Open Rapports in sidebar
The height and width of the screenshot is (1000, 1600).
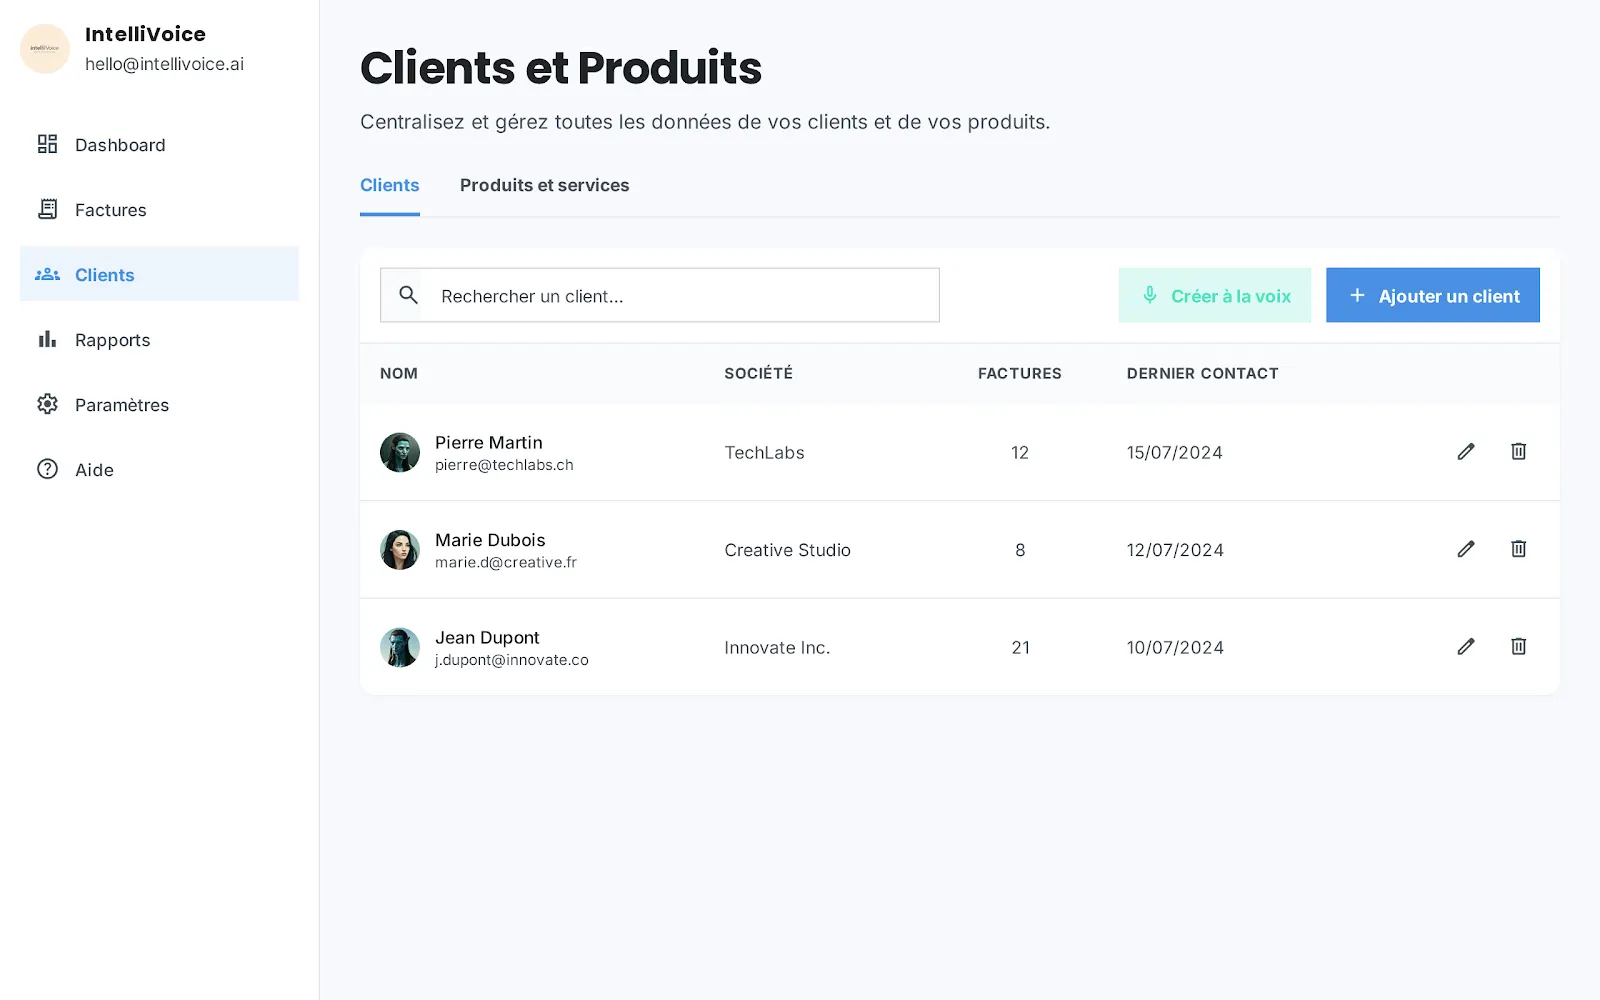pos(159,340)
